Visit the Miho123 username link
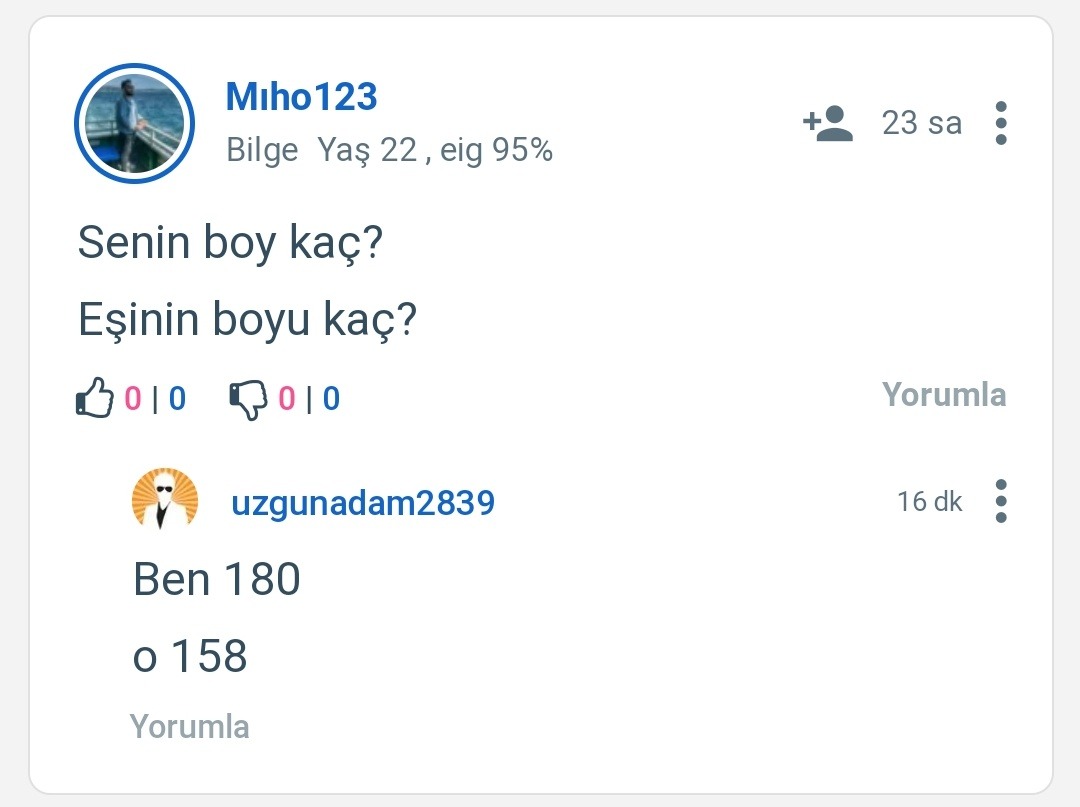 301,97
